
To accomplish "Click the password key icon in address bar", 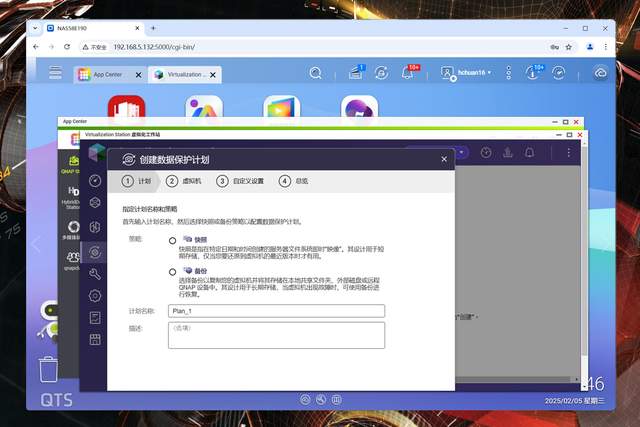I will point(554,47).
